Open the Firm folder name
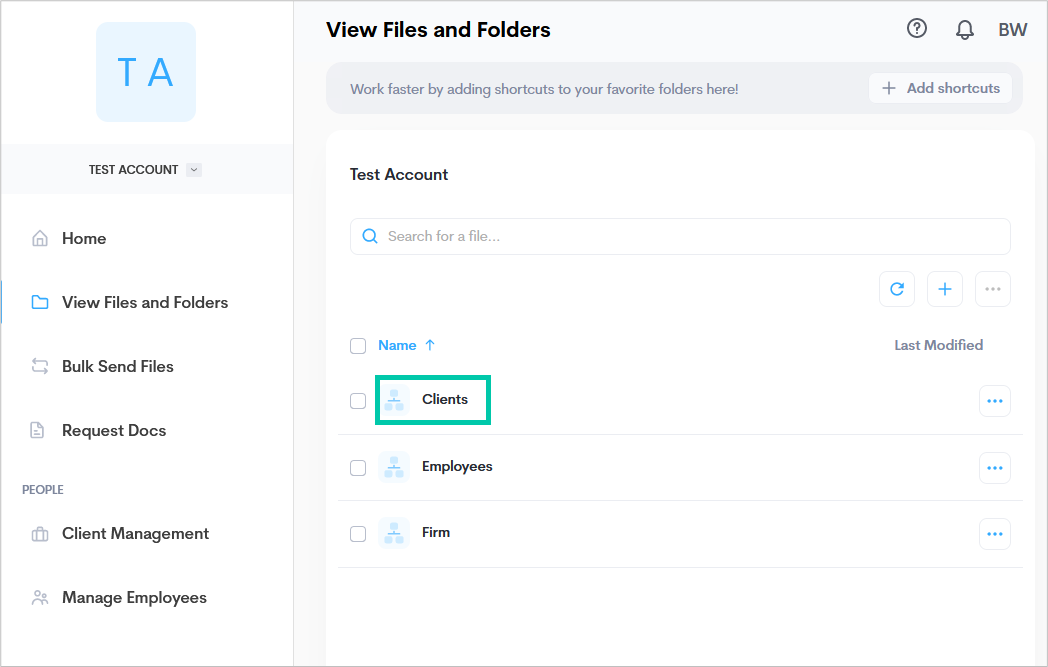 point(436,532)
